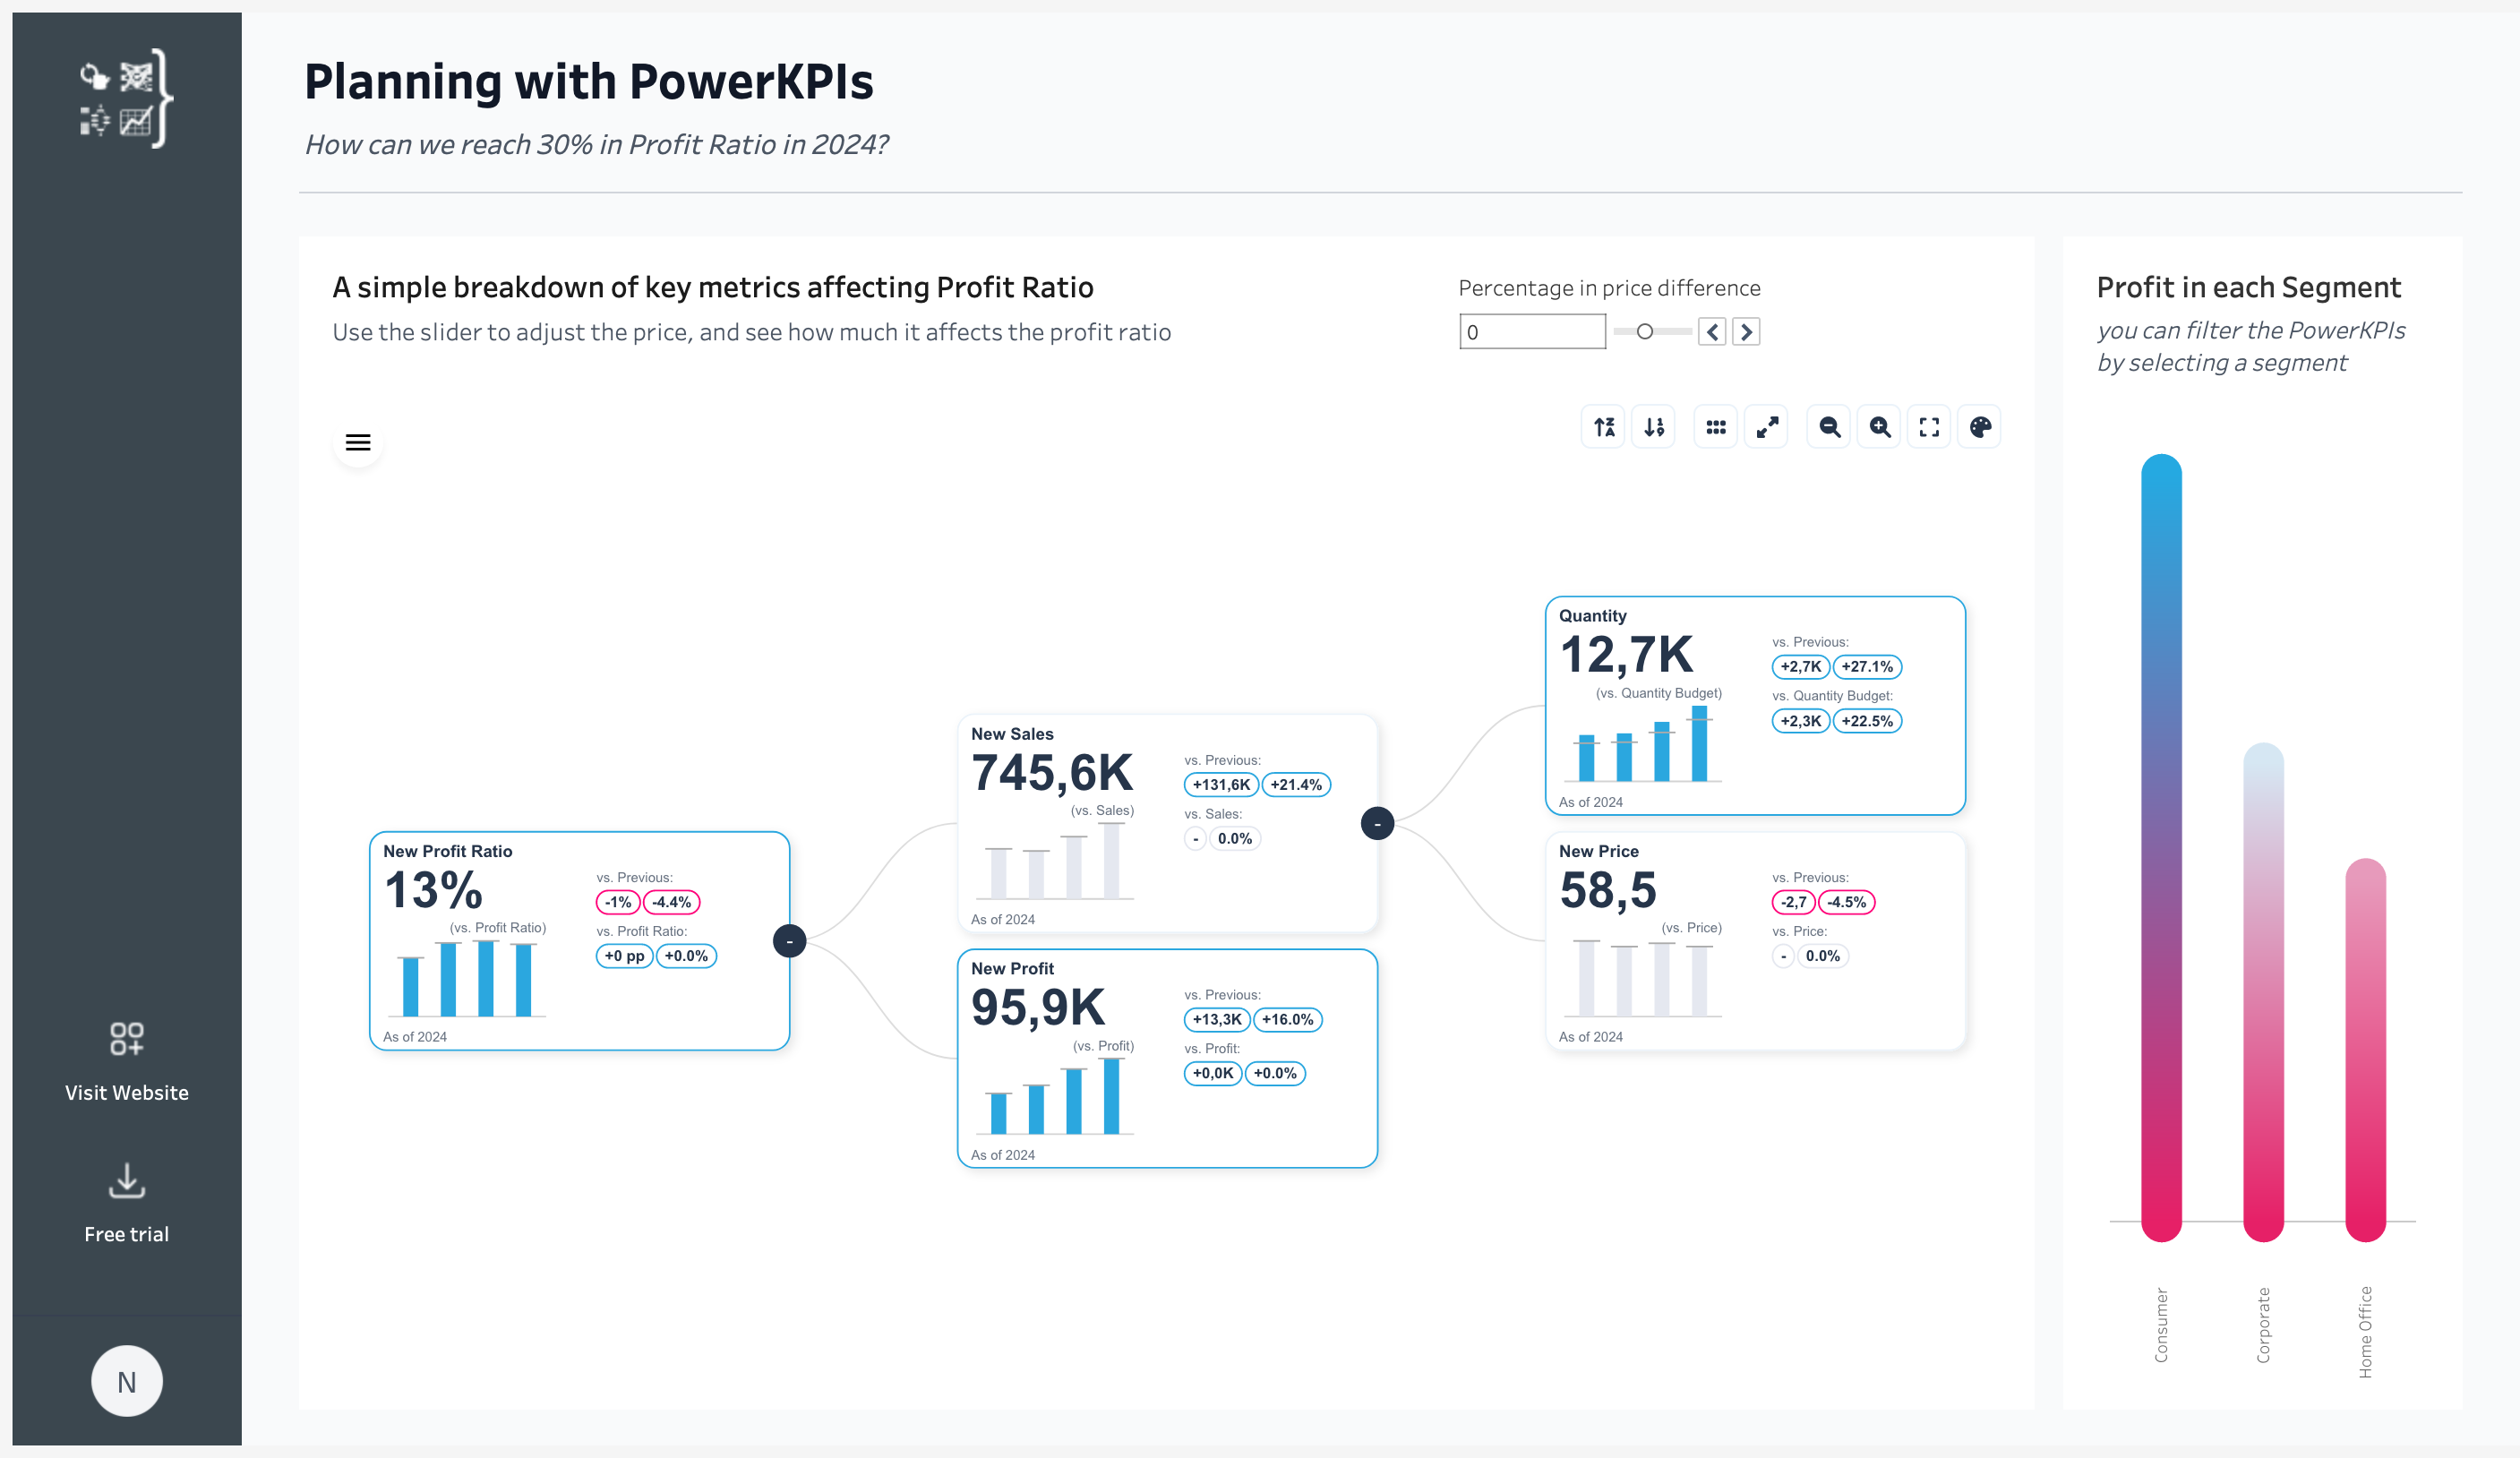This screenshot has height=1458, width=2520.
Task: Click the zoom out magnifier icon
Action: 1828,427
